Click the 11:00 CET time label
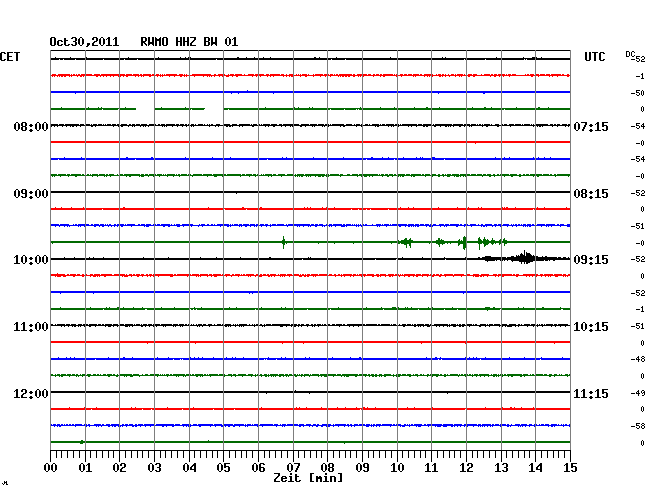The width and height of the screenshot is (650, 494). pyautogui.click(x=31, y=327)
